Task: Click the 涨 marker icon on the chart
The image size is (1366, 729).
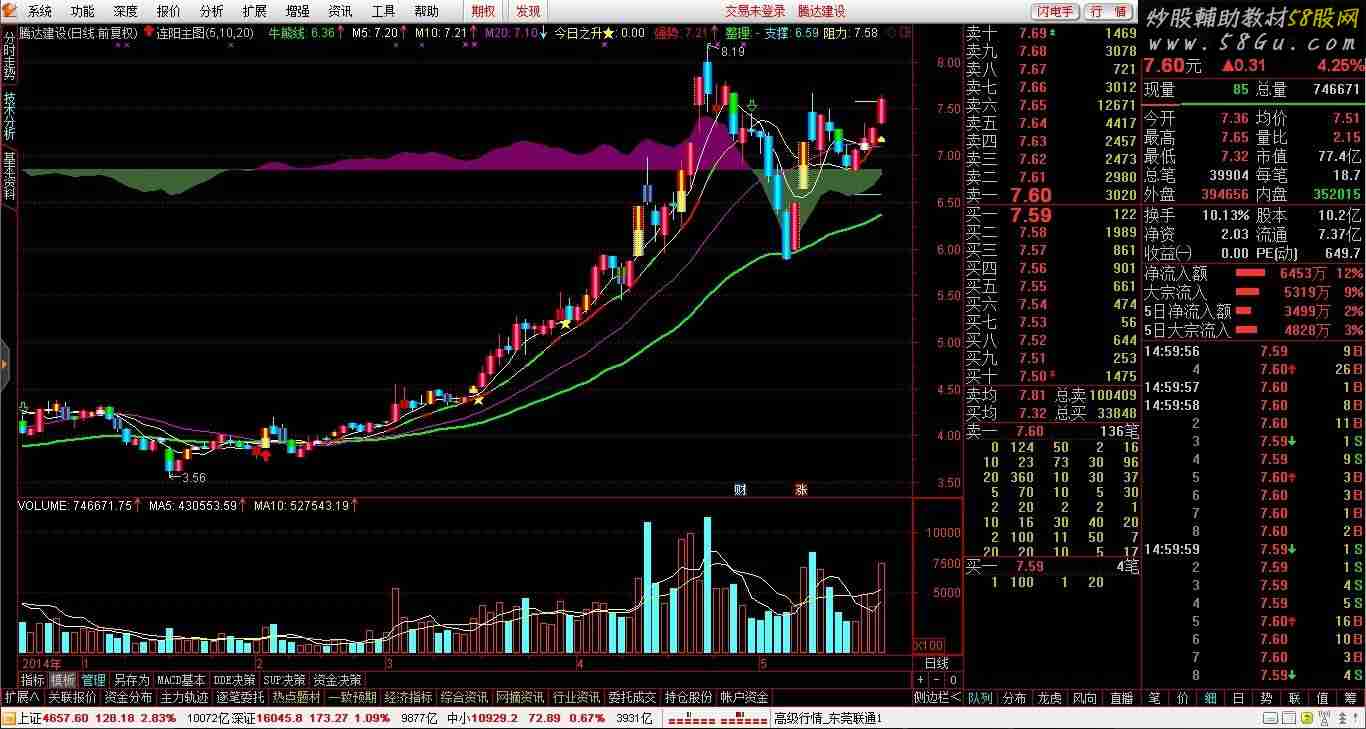Action: coord(801,489)
